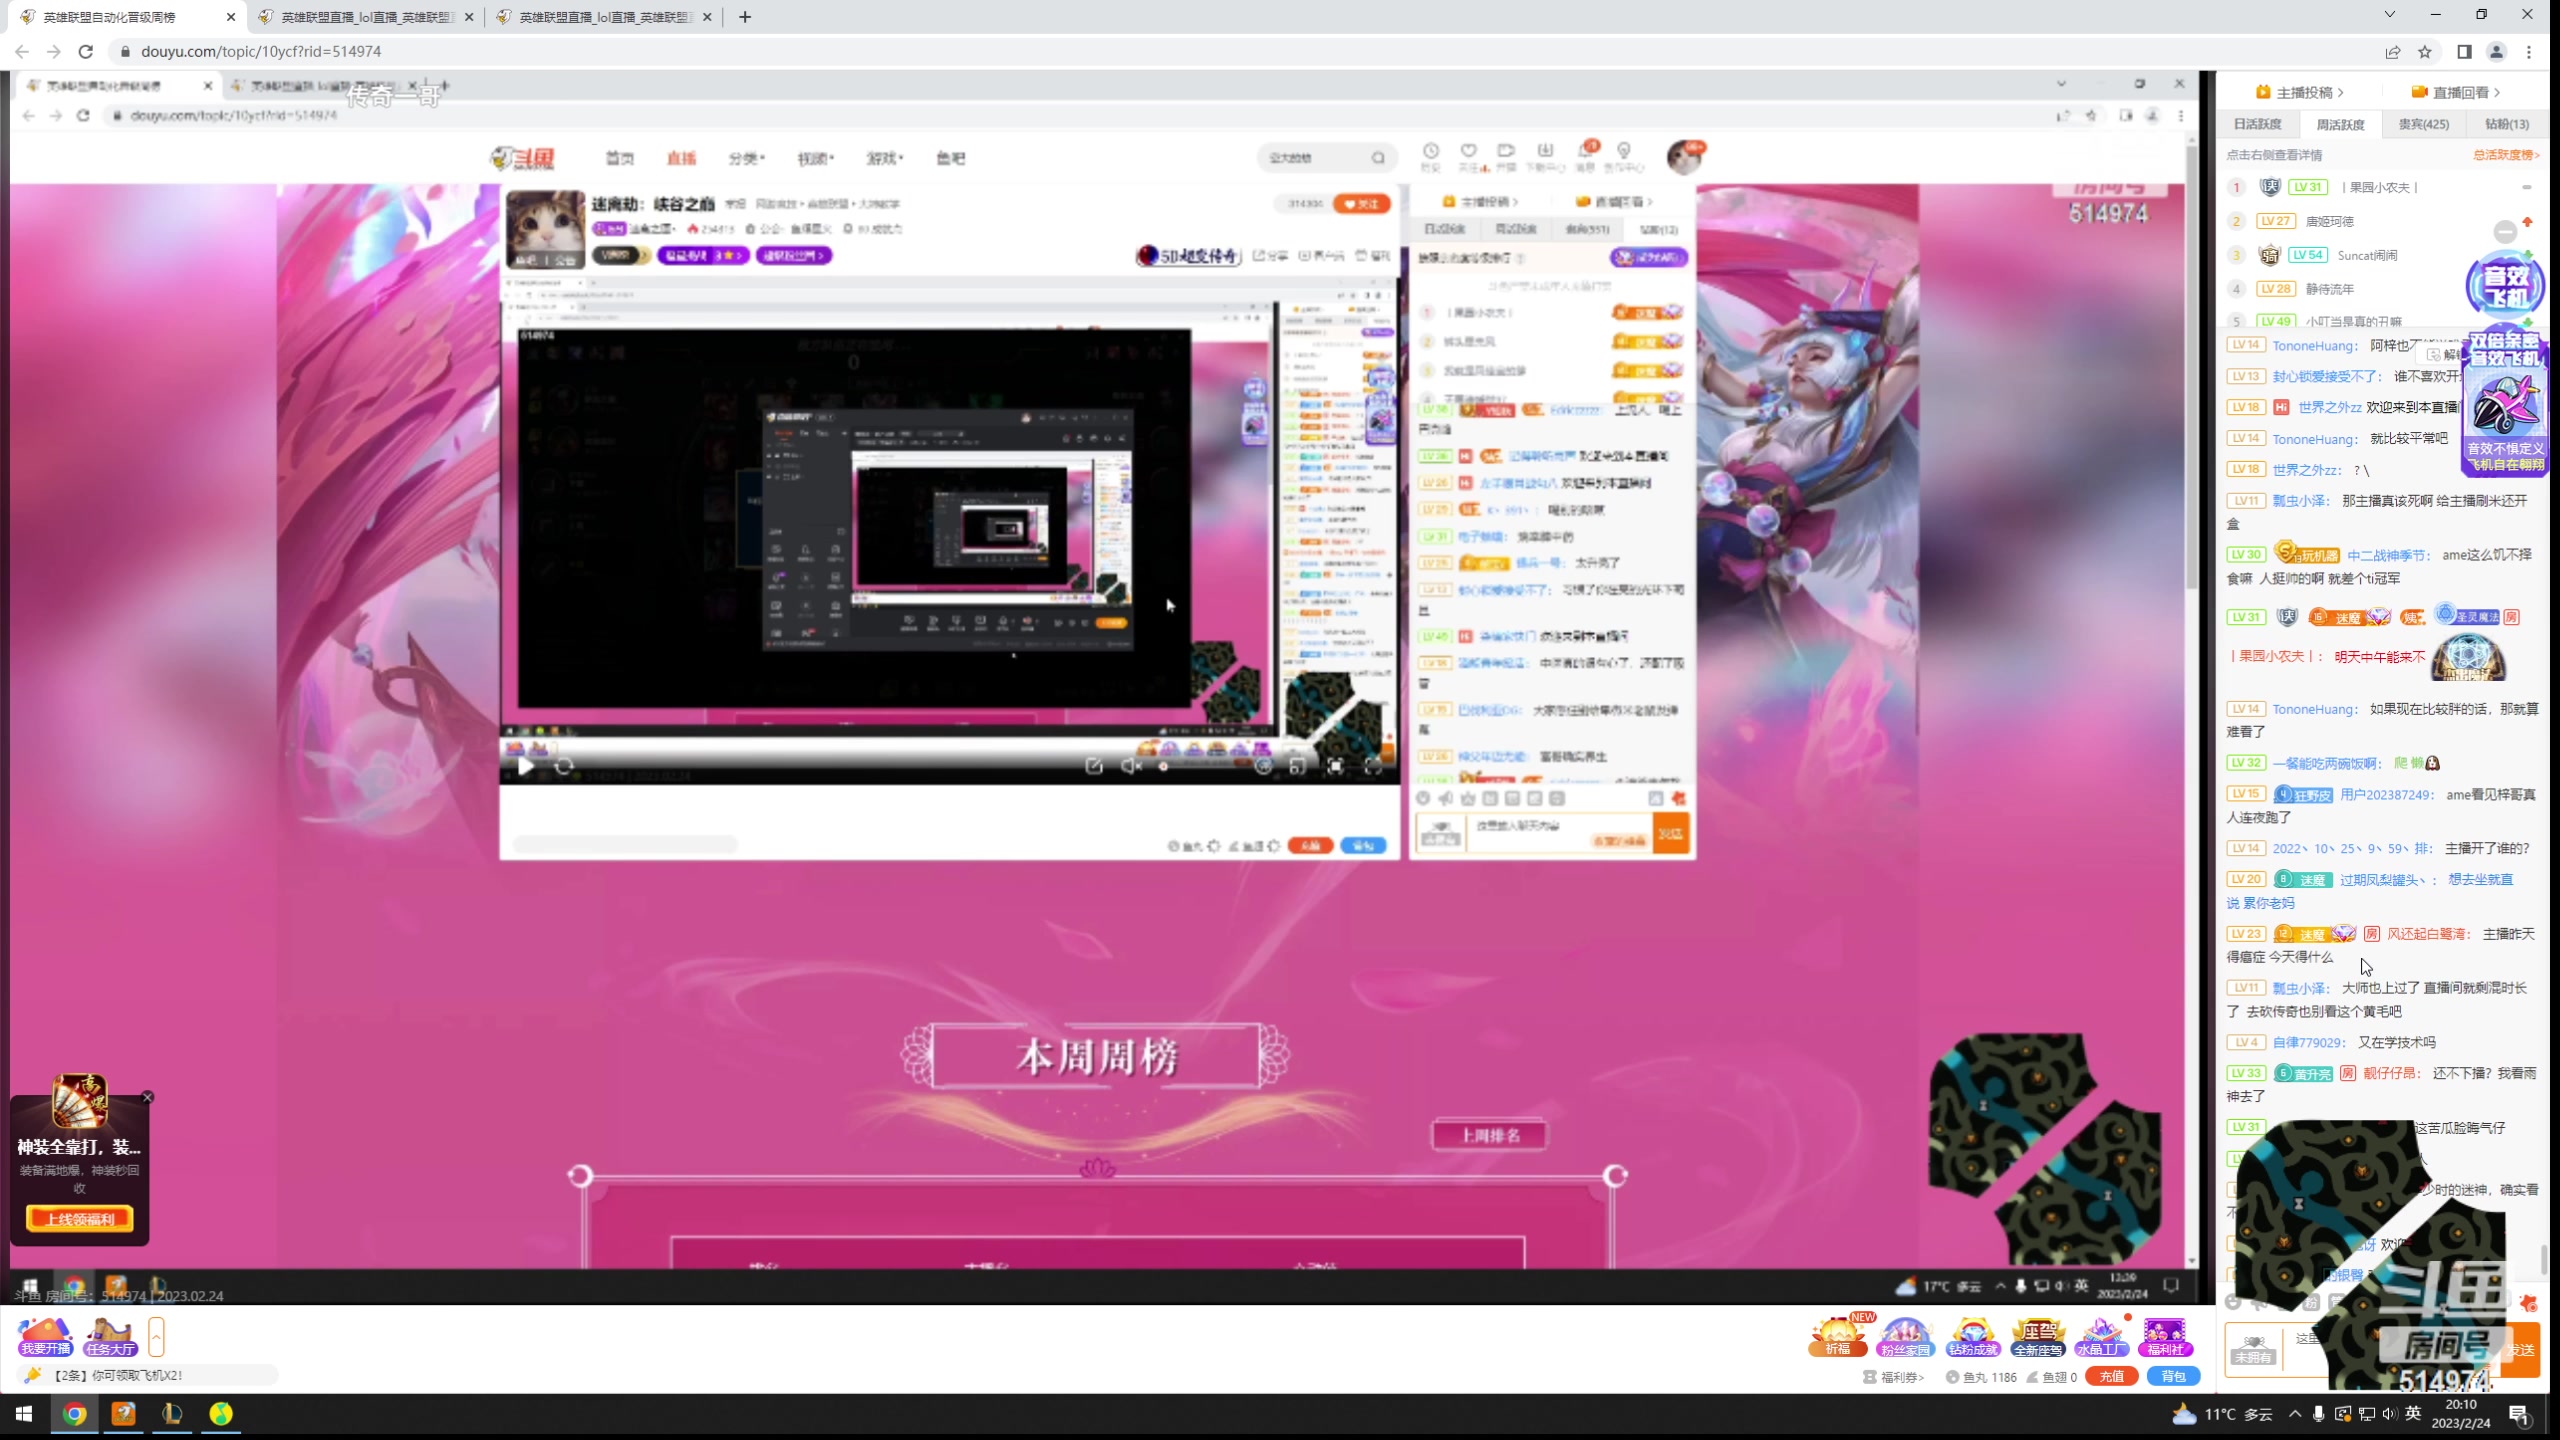Show hidden system tray icons
The width and height of the screenshot is (2560, 1440).
2294,1414
